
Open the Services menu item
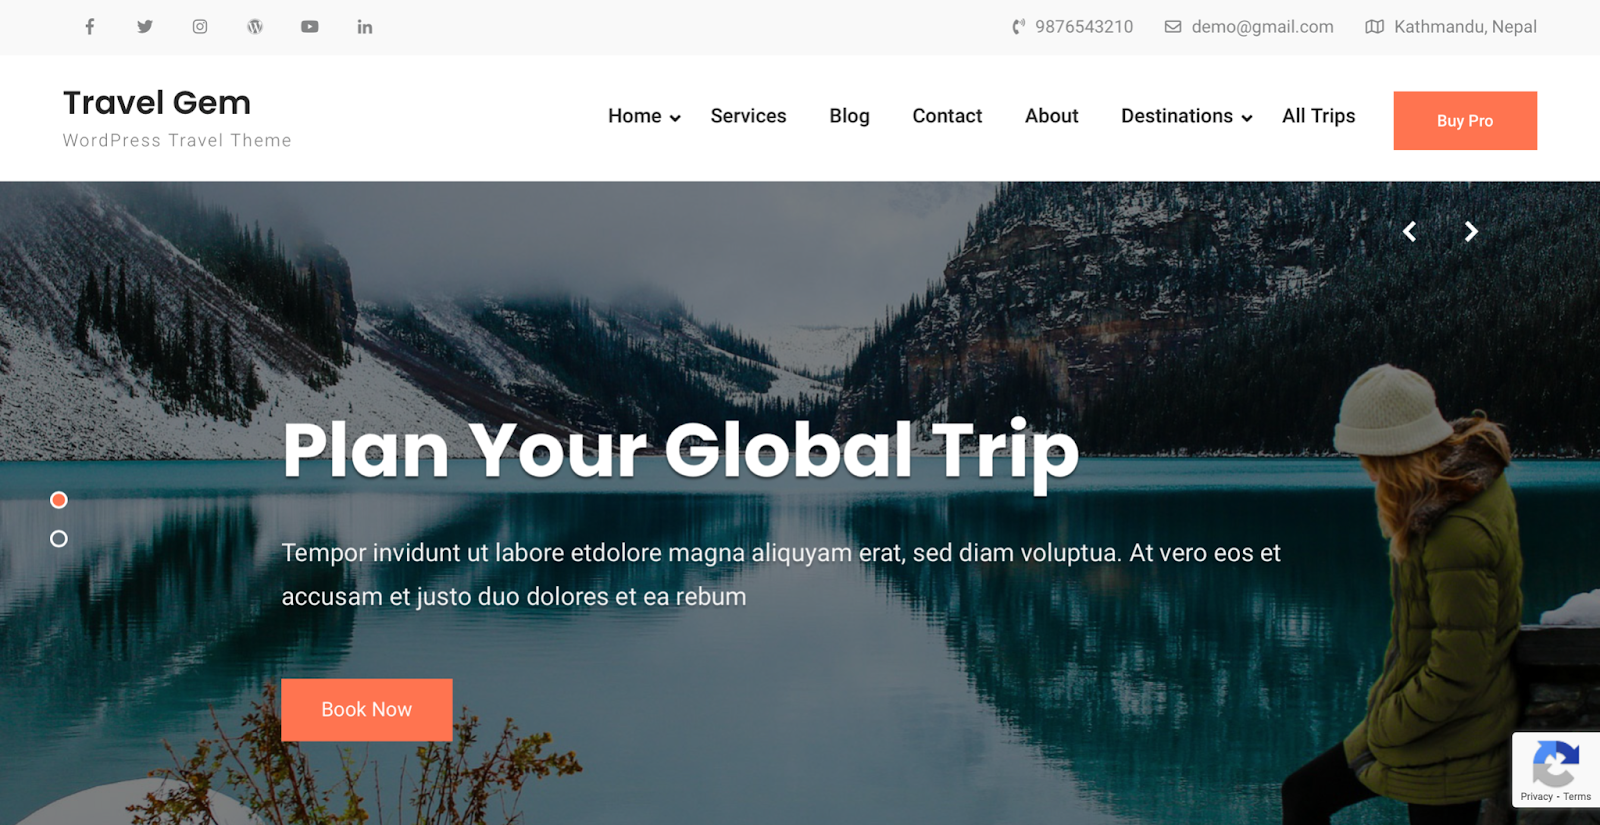[748, 116]
